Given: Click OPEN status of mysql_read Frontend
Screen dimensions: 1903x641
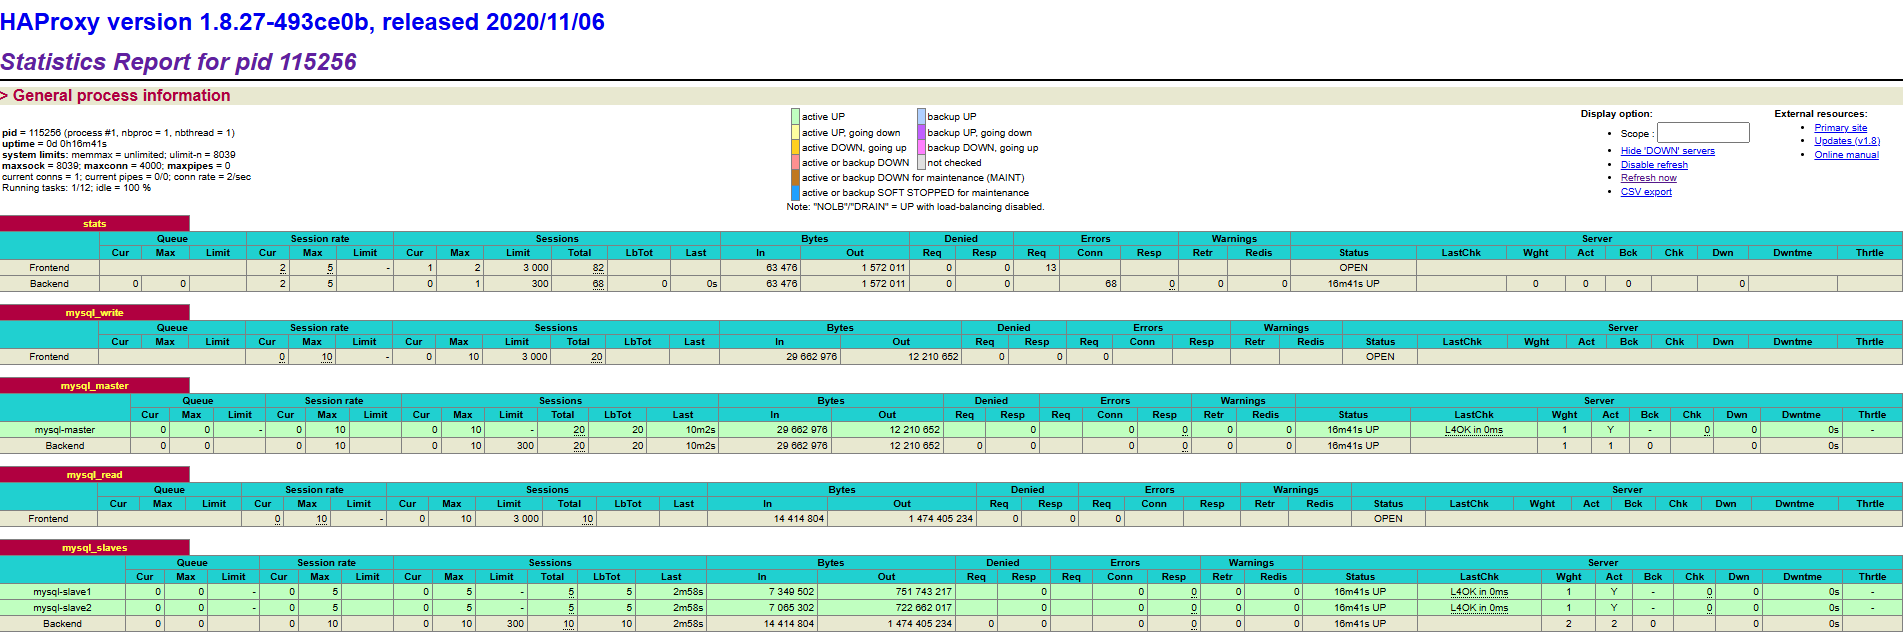Looking at the screenshot, I should click(x=1388, y=519).
